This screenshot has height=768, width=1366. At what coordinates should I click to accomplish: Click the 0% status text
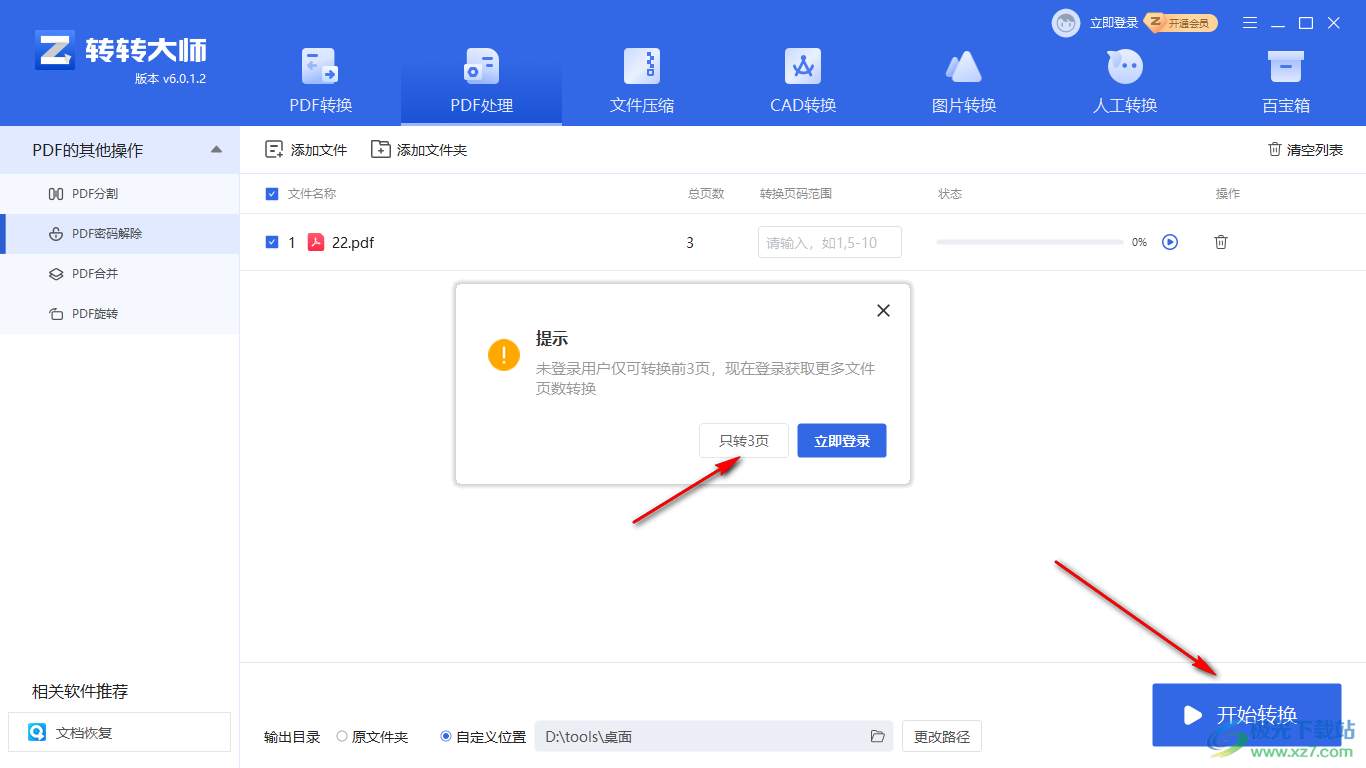click(1139, 242)
